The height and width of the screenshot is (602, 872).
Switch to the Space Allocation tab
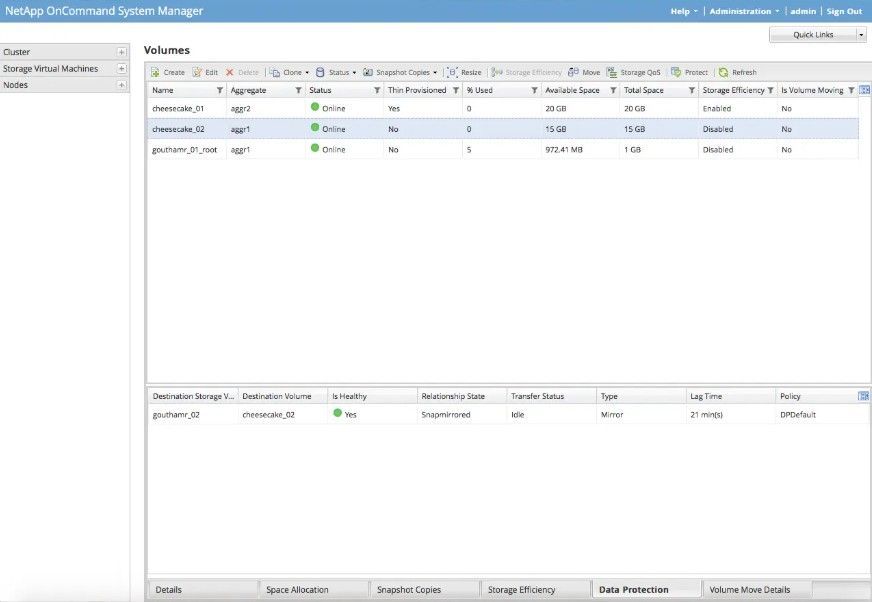click(297, 590)
